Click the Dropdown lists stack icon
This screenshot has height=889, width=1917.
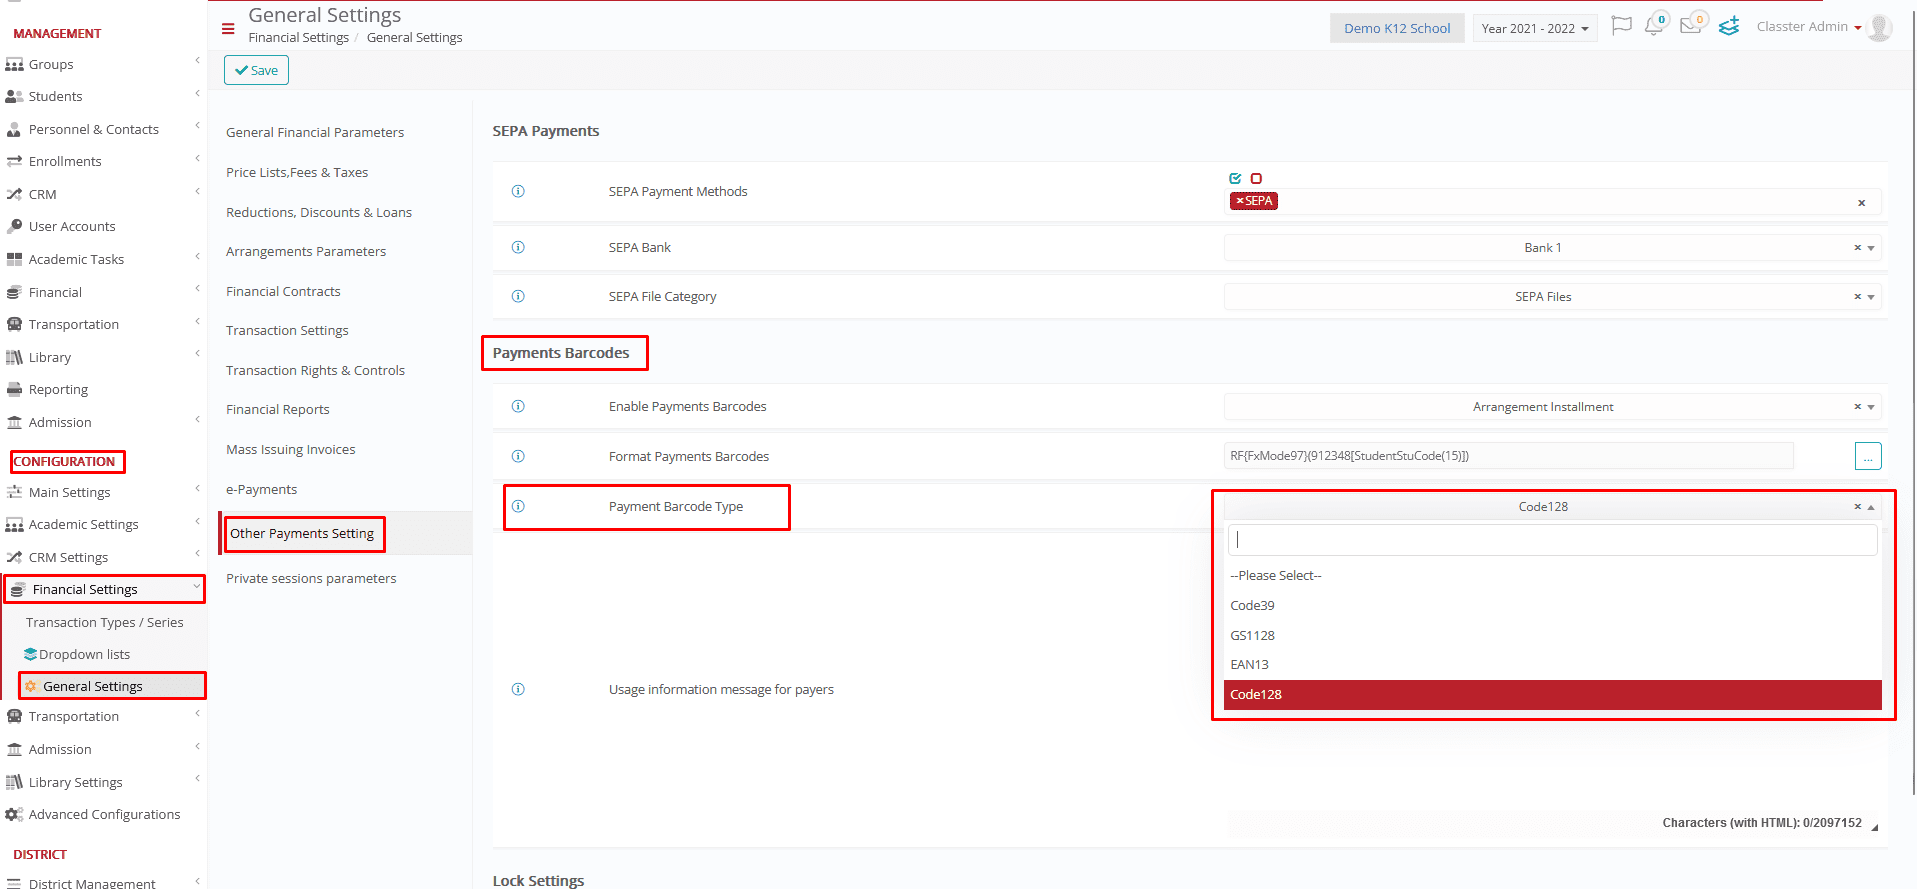[30, 654]
